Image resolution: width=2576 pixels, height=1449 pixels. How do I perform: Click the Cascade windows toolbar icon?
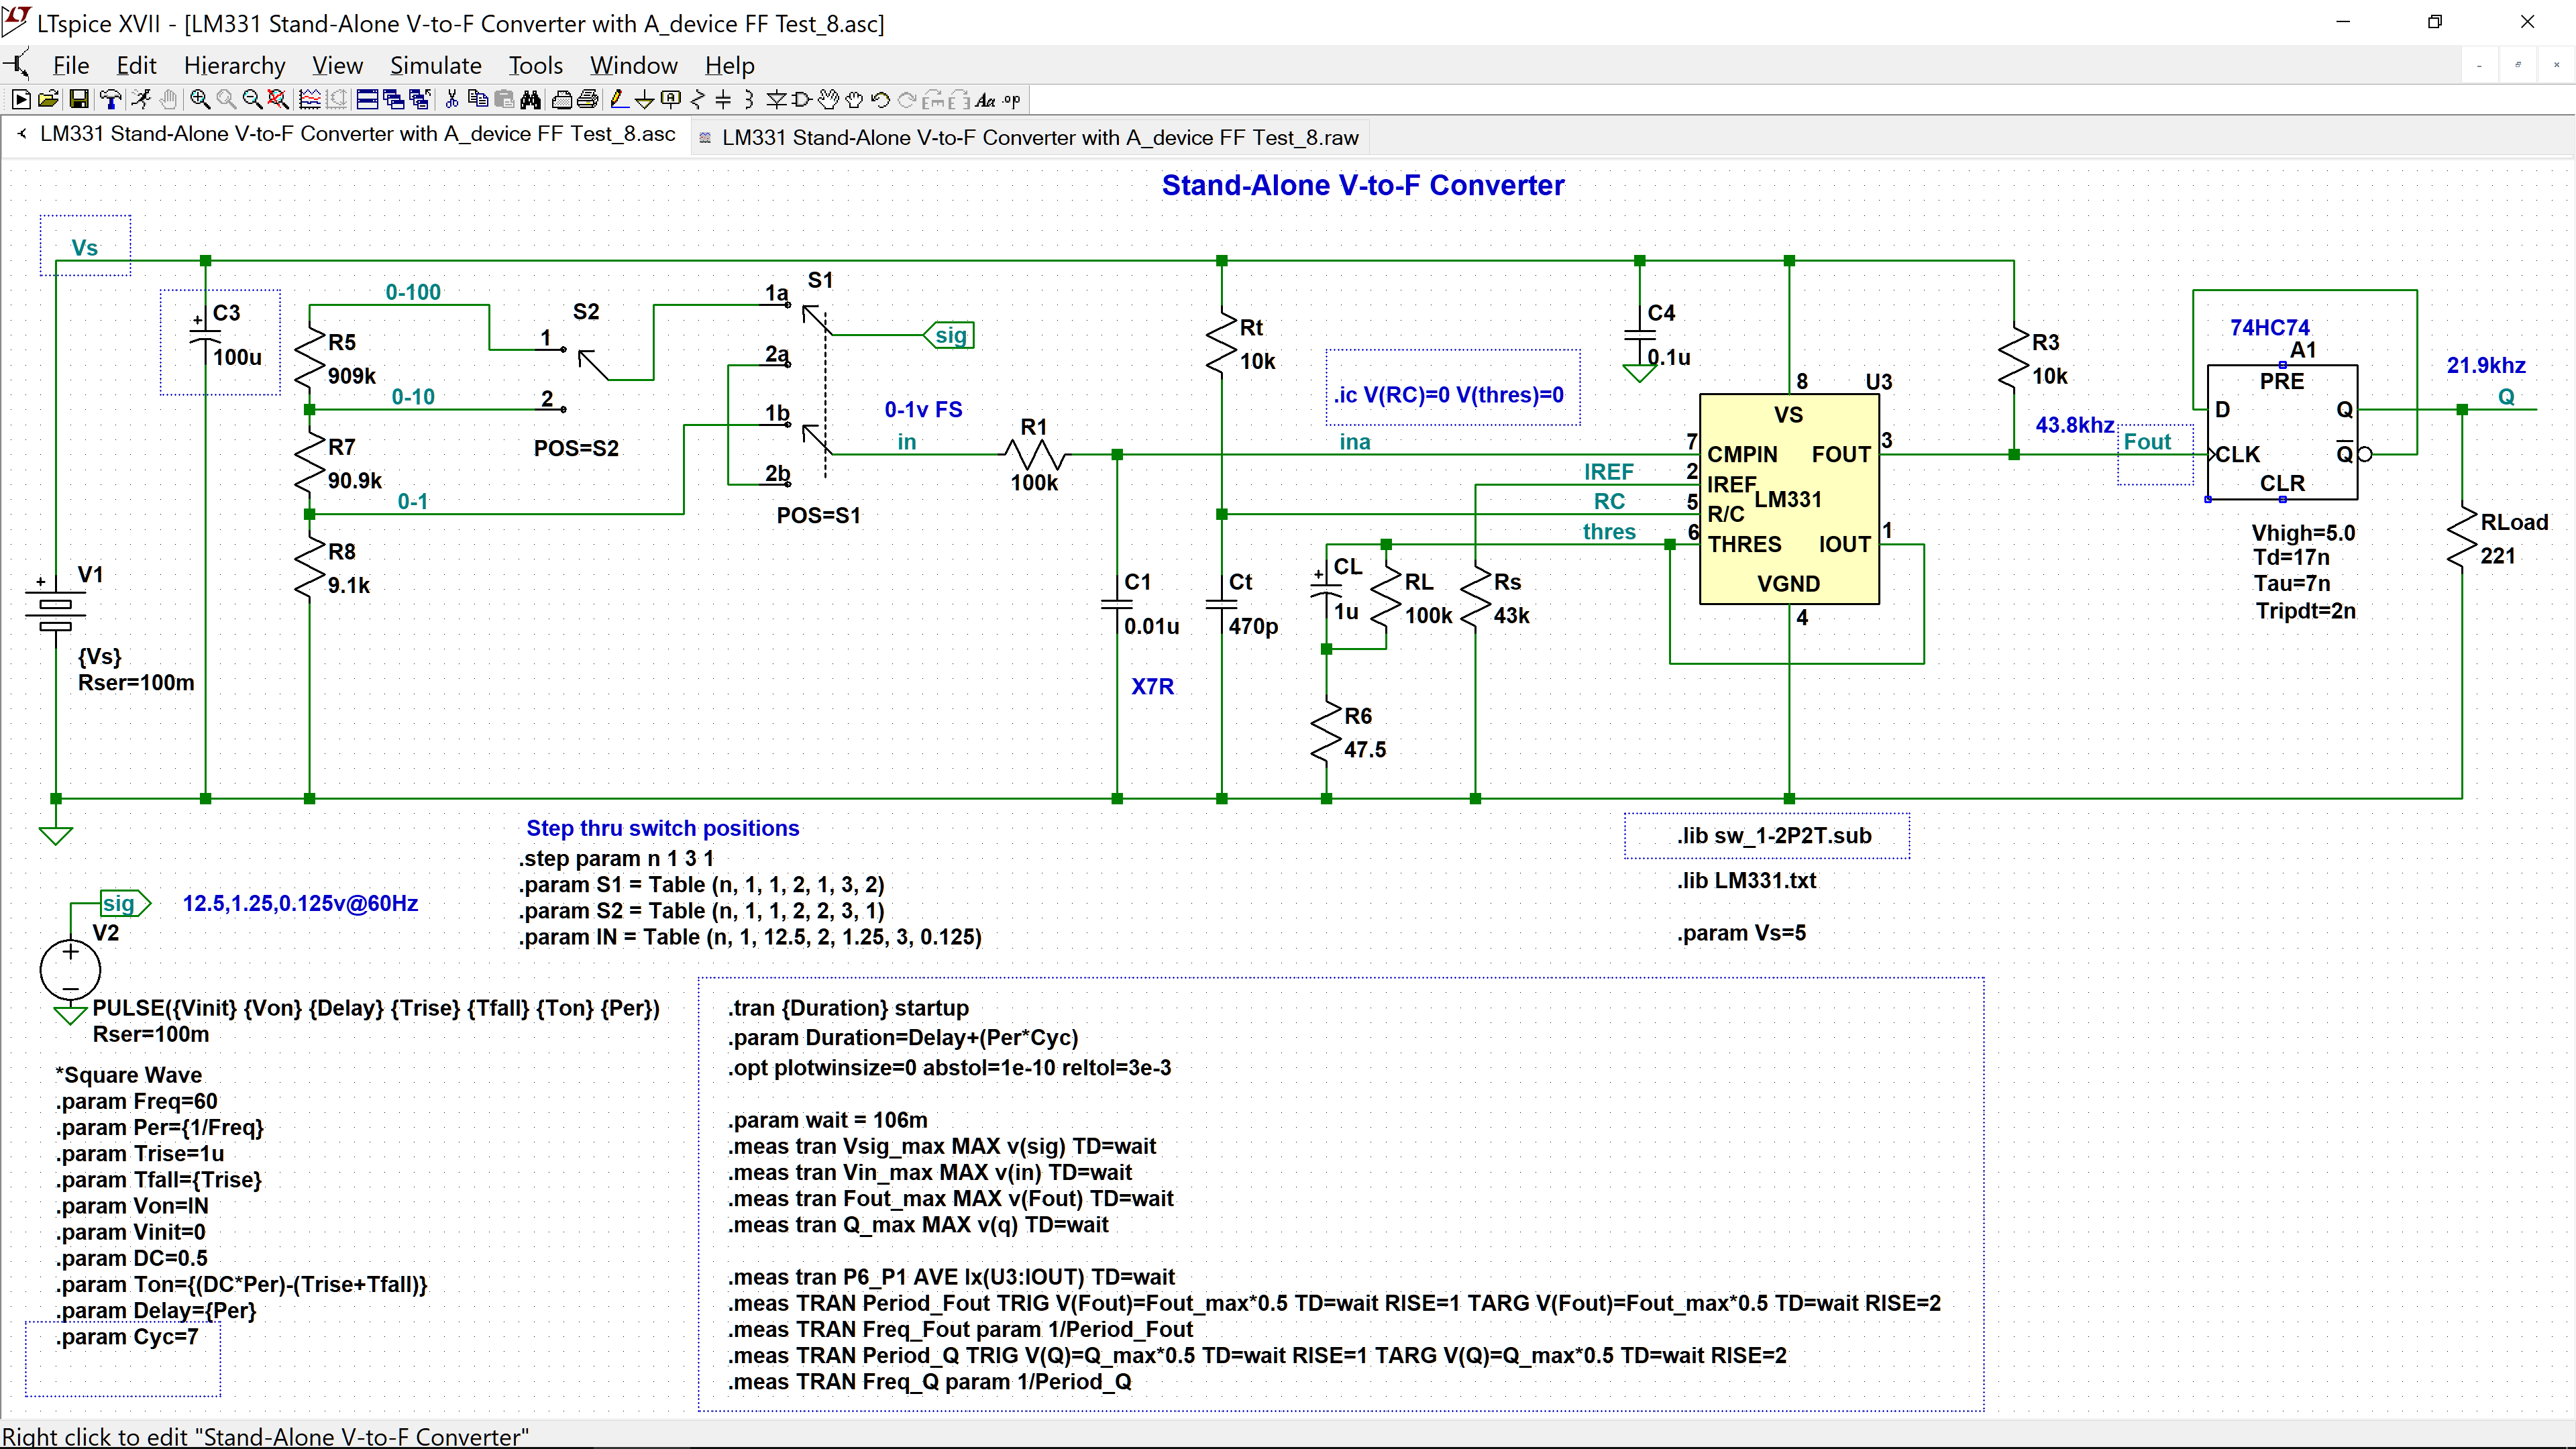pos(394,100)
